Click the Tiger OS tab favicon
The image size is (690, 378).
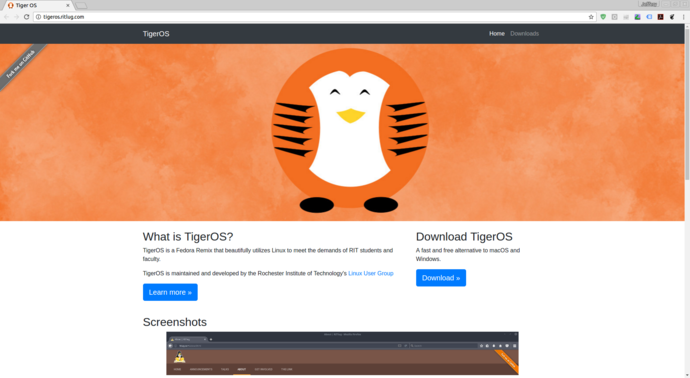click(11, 5)
